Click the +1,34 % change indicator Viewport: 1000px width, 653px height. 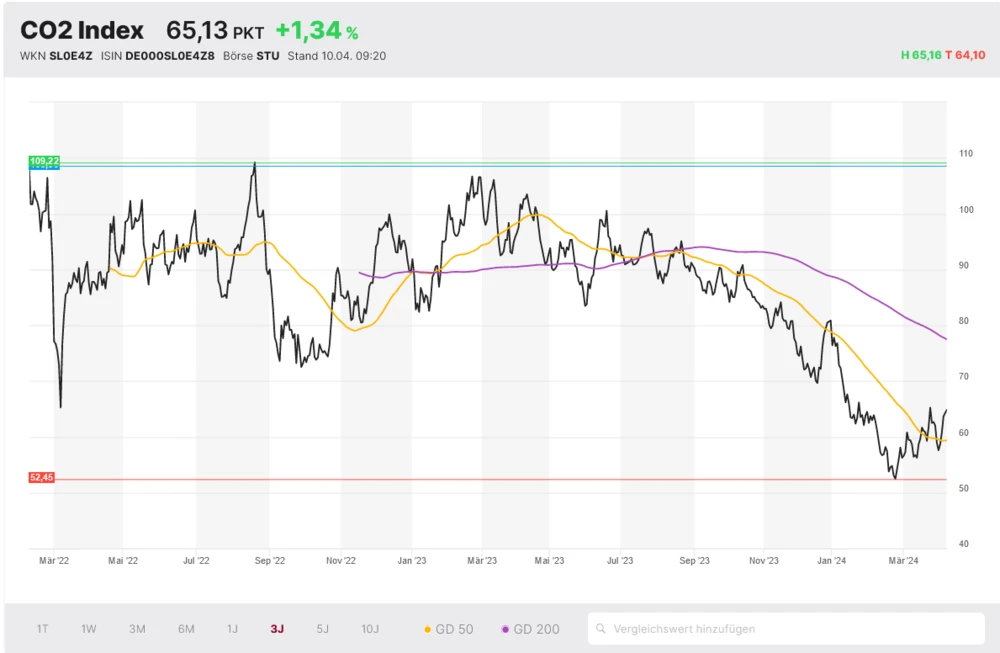(x=316, y=32)
